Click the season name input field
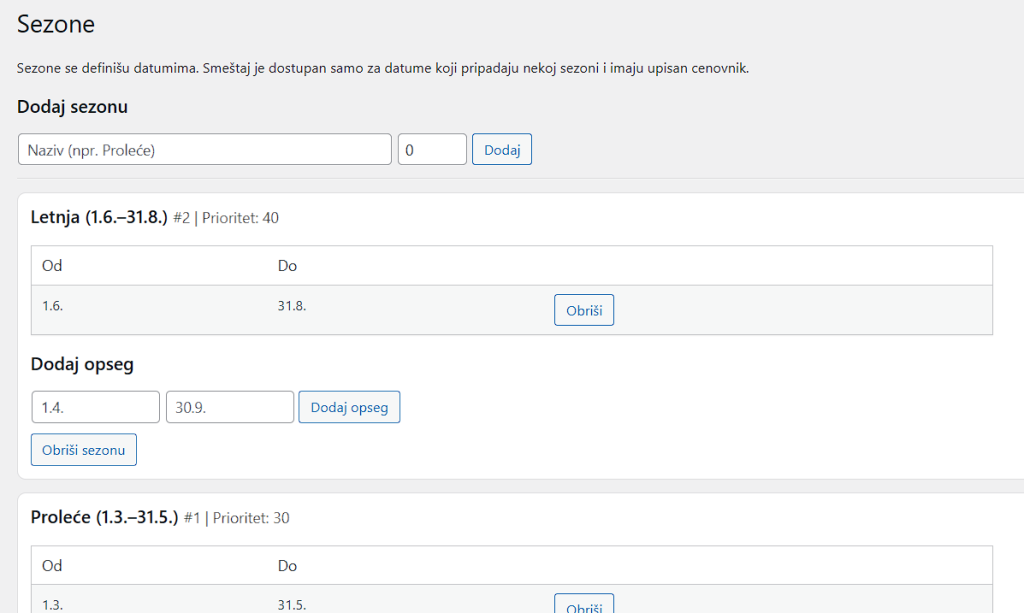The image size is (1024, 613). (x=204, y=150)
